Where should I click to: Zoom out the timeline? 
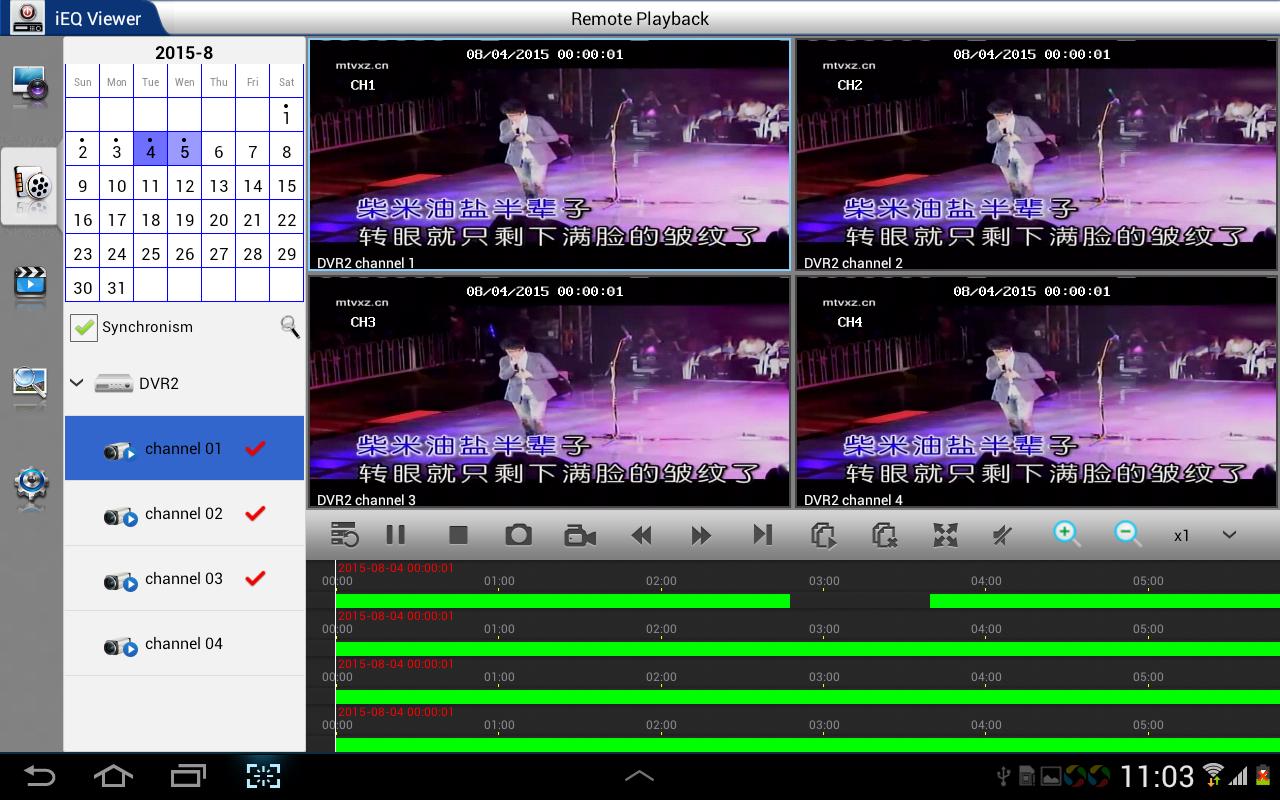[1128, 533]
